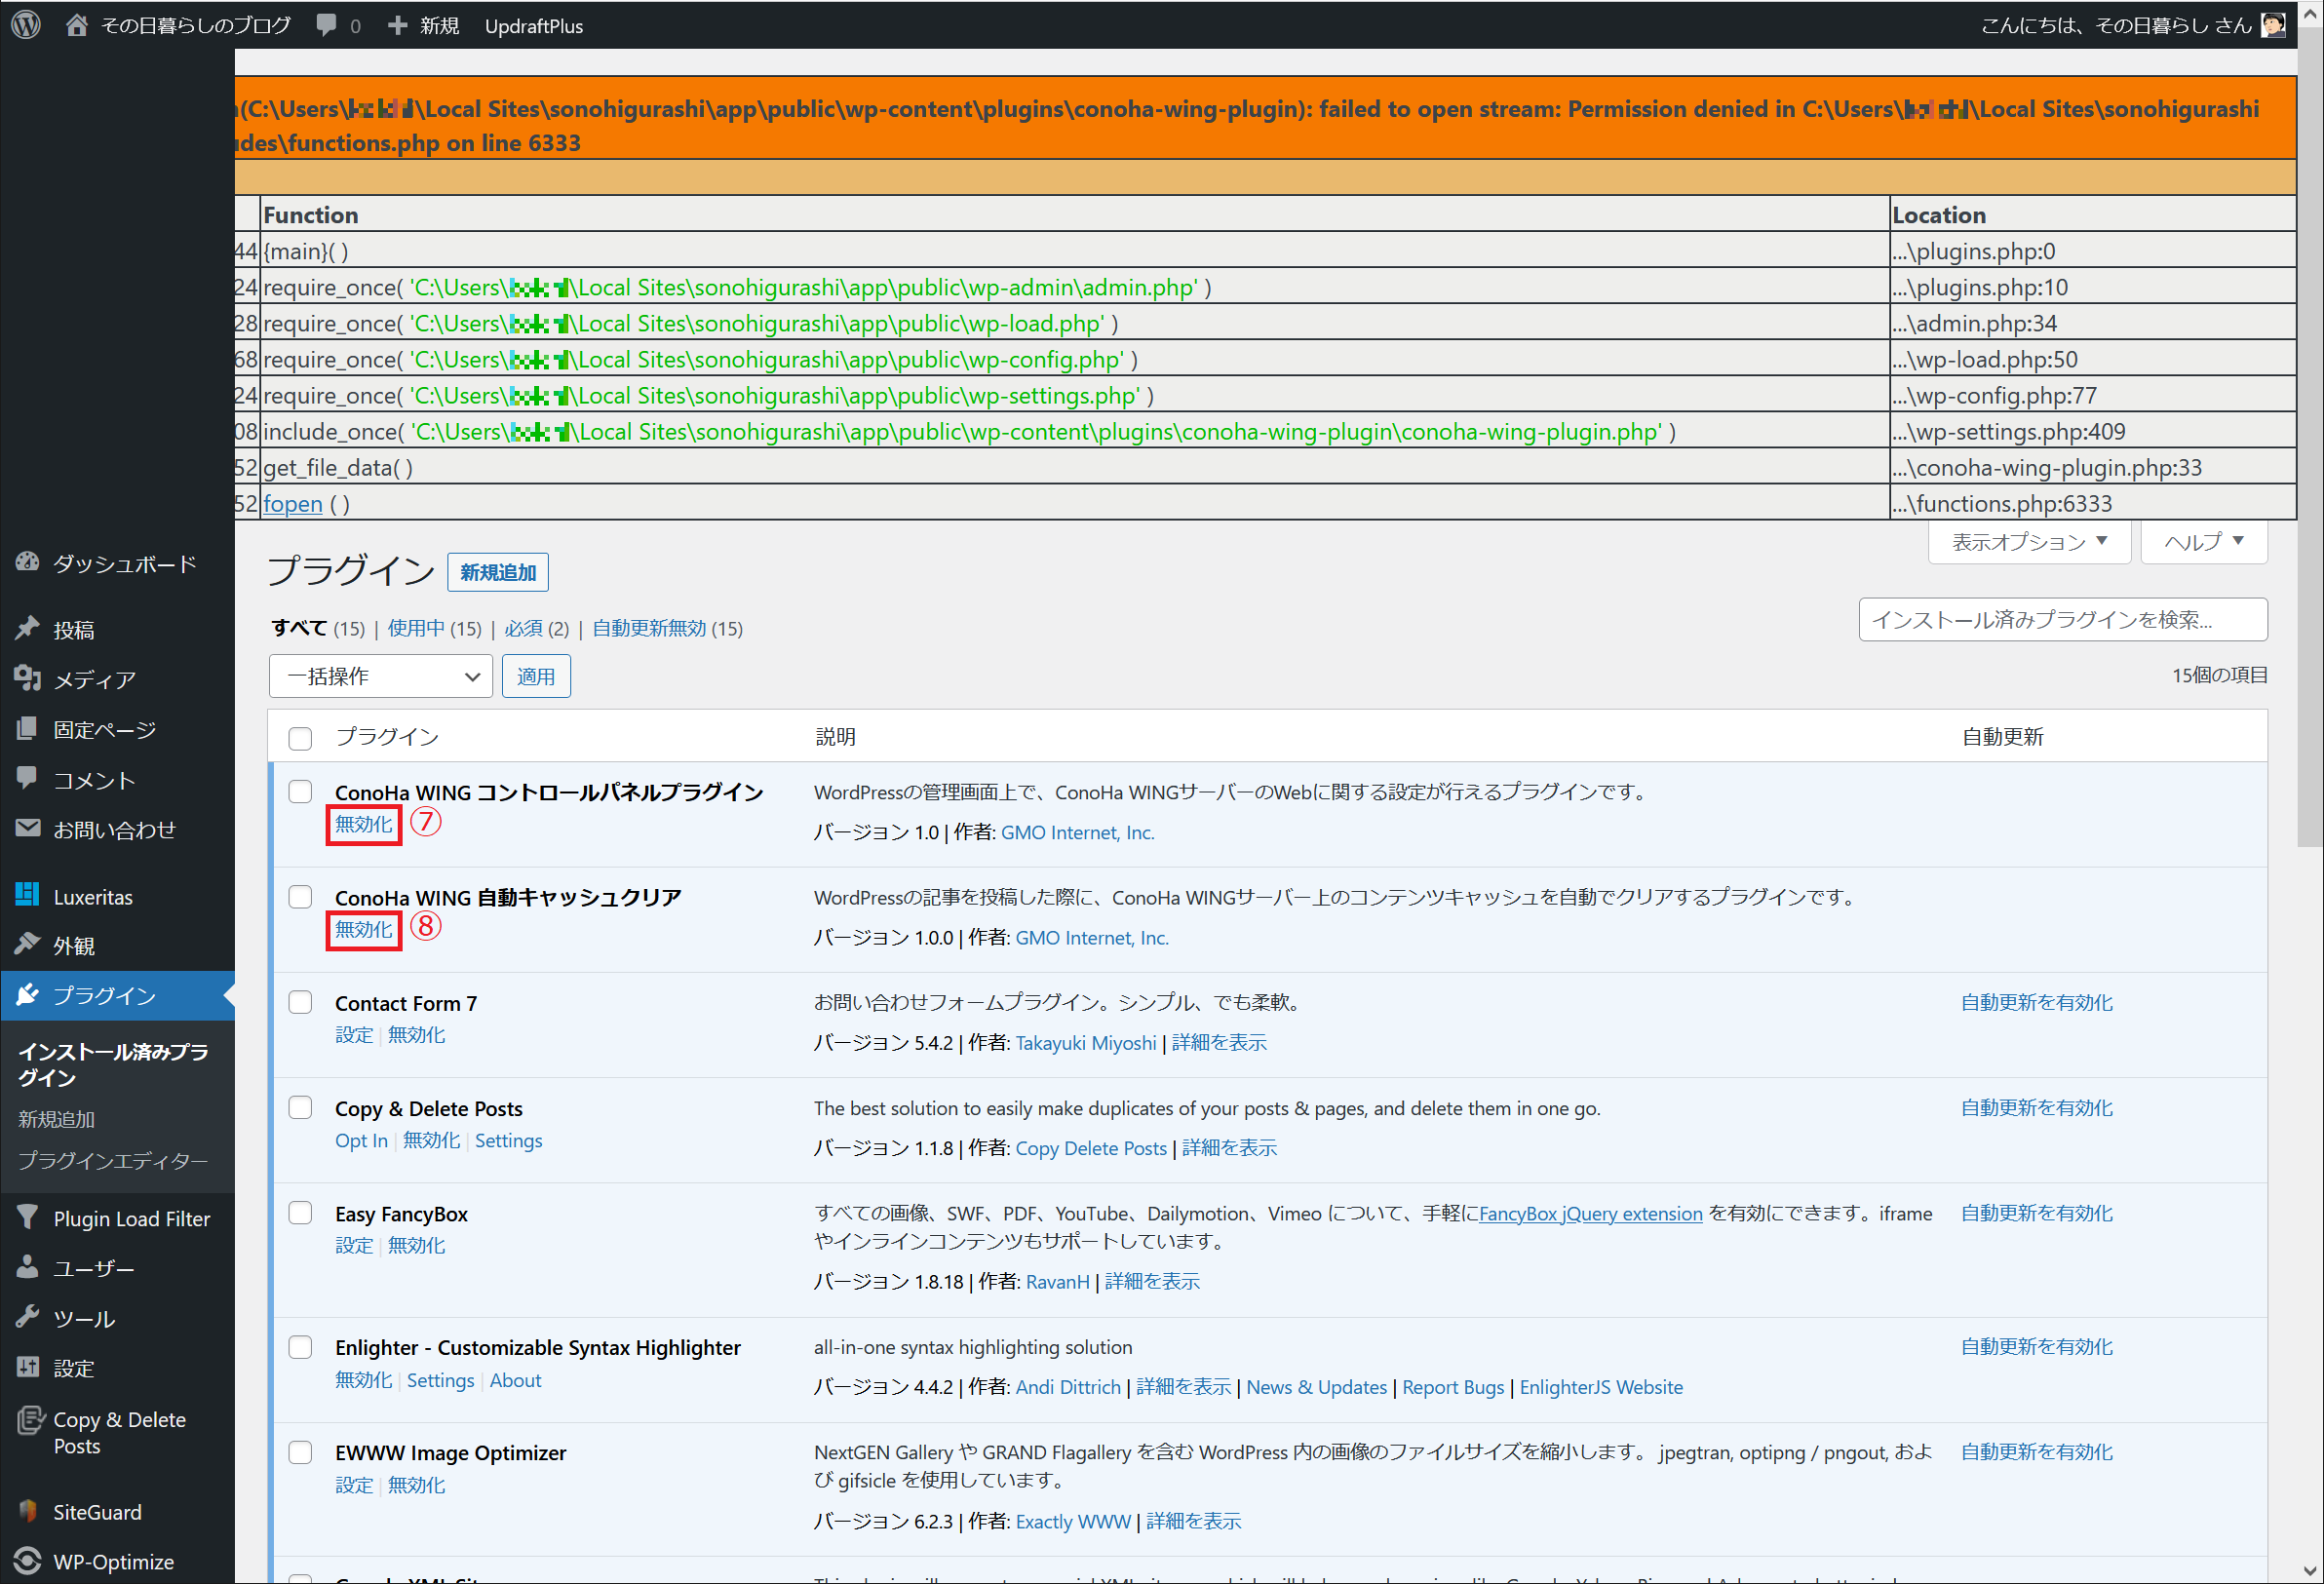This screenshot has width=2324, height=1584.
Task: Check ConoHa WING 自動キャッシュクリア checkbox
Action: click(300, 897)
